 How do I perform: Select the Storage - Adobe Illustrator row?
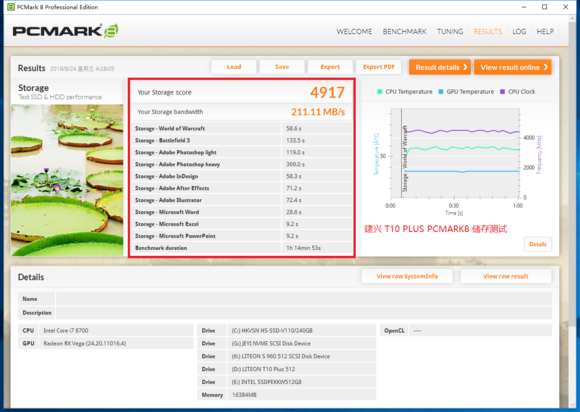click(242, 200)
